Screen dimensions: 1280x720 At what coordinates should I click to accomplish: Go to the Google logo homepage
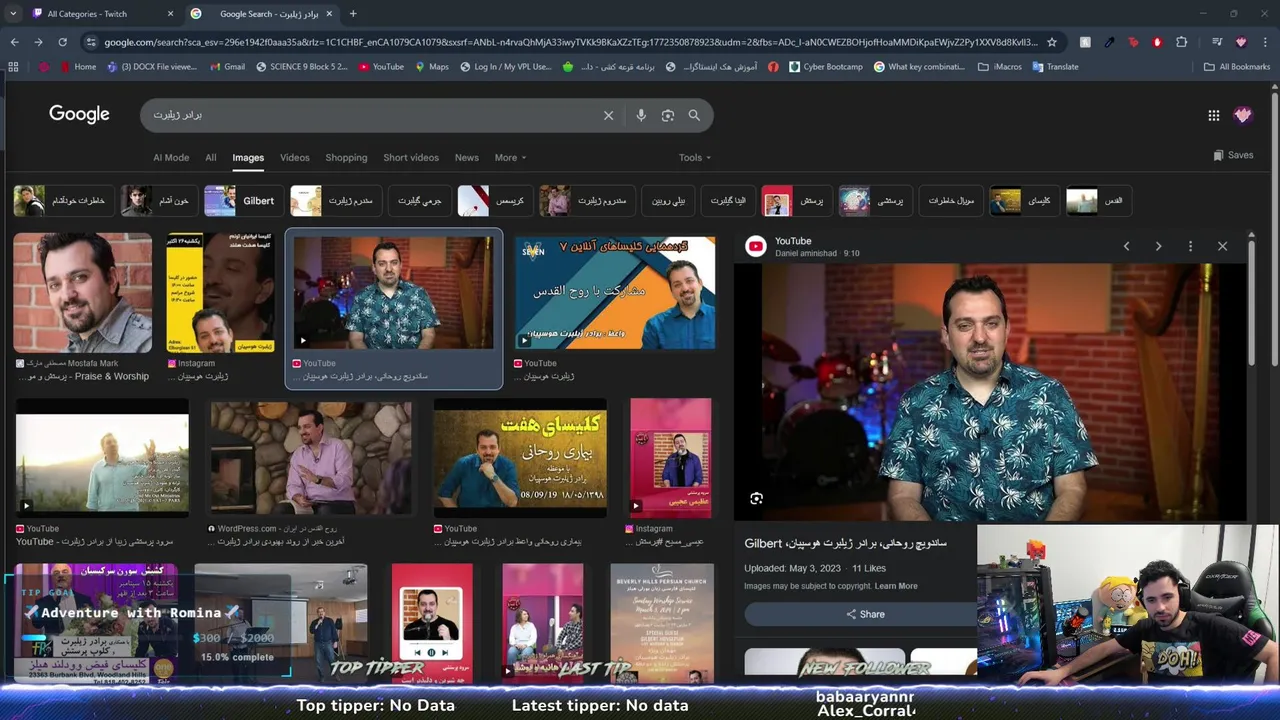[79, 114]
